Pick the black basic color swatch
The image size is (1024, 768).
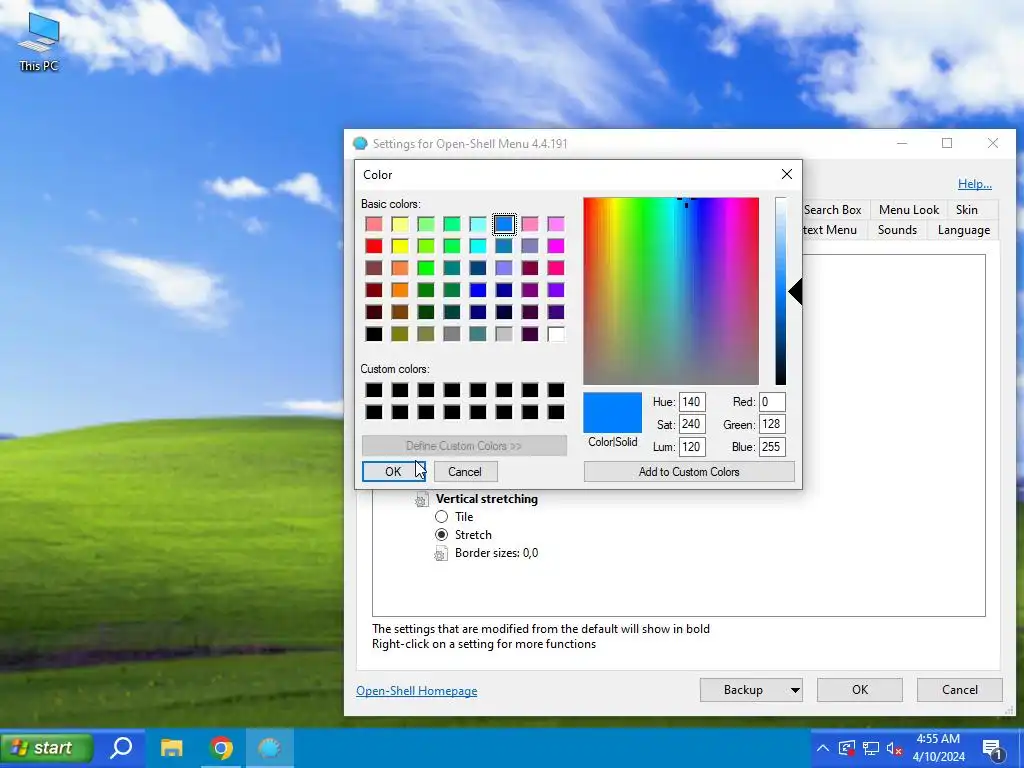pos(374,334)
